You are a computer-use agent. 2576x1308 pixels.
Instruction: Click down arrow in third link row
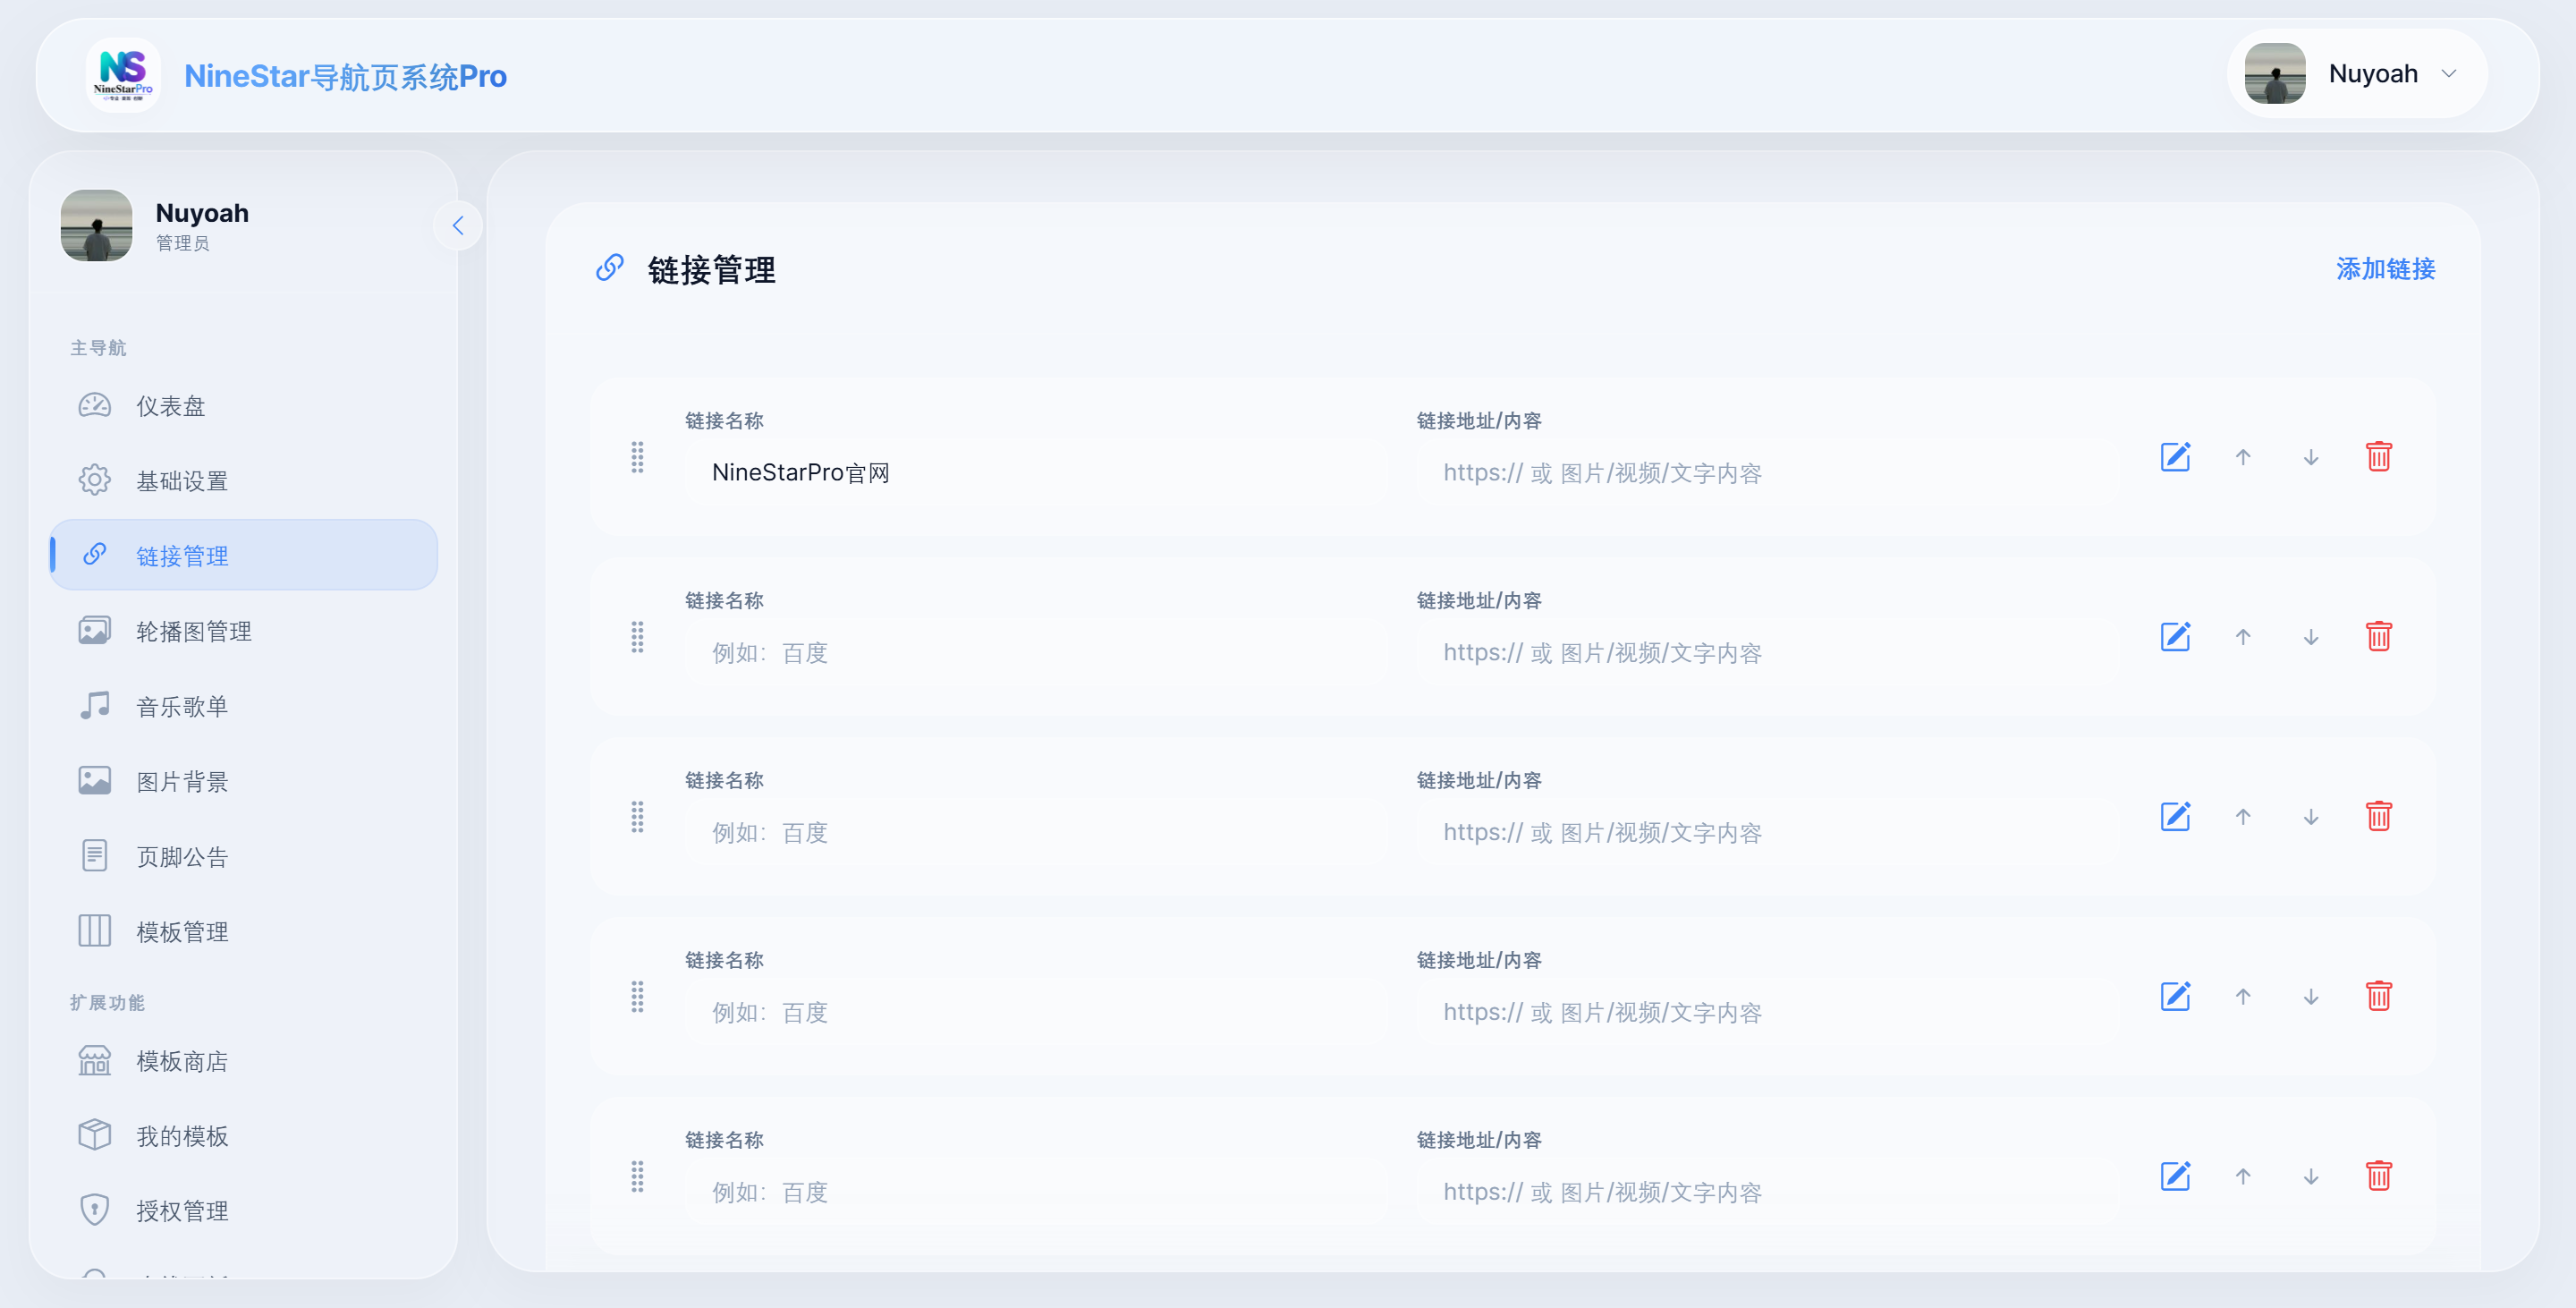point(2311,817)
